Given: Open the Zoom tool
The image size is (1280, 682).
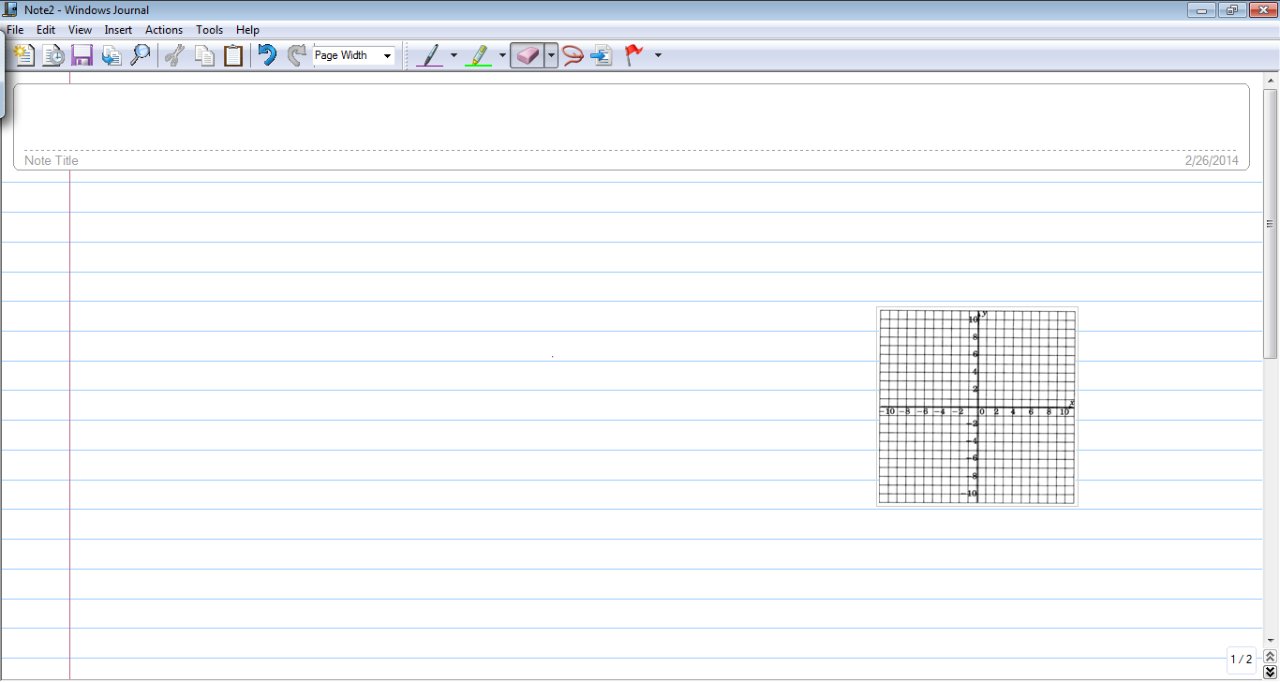Looking at the screenshot, I should (x=140, y=55).
